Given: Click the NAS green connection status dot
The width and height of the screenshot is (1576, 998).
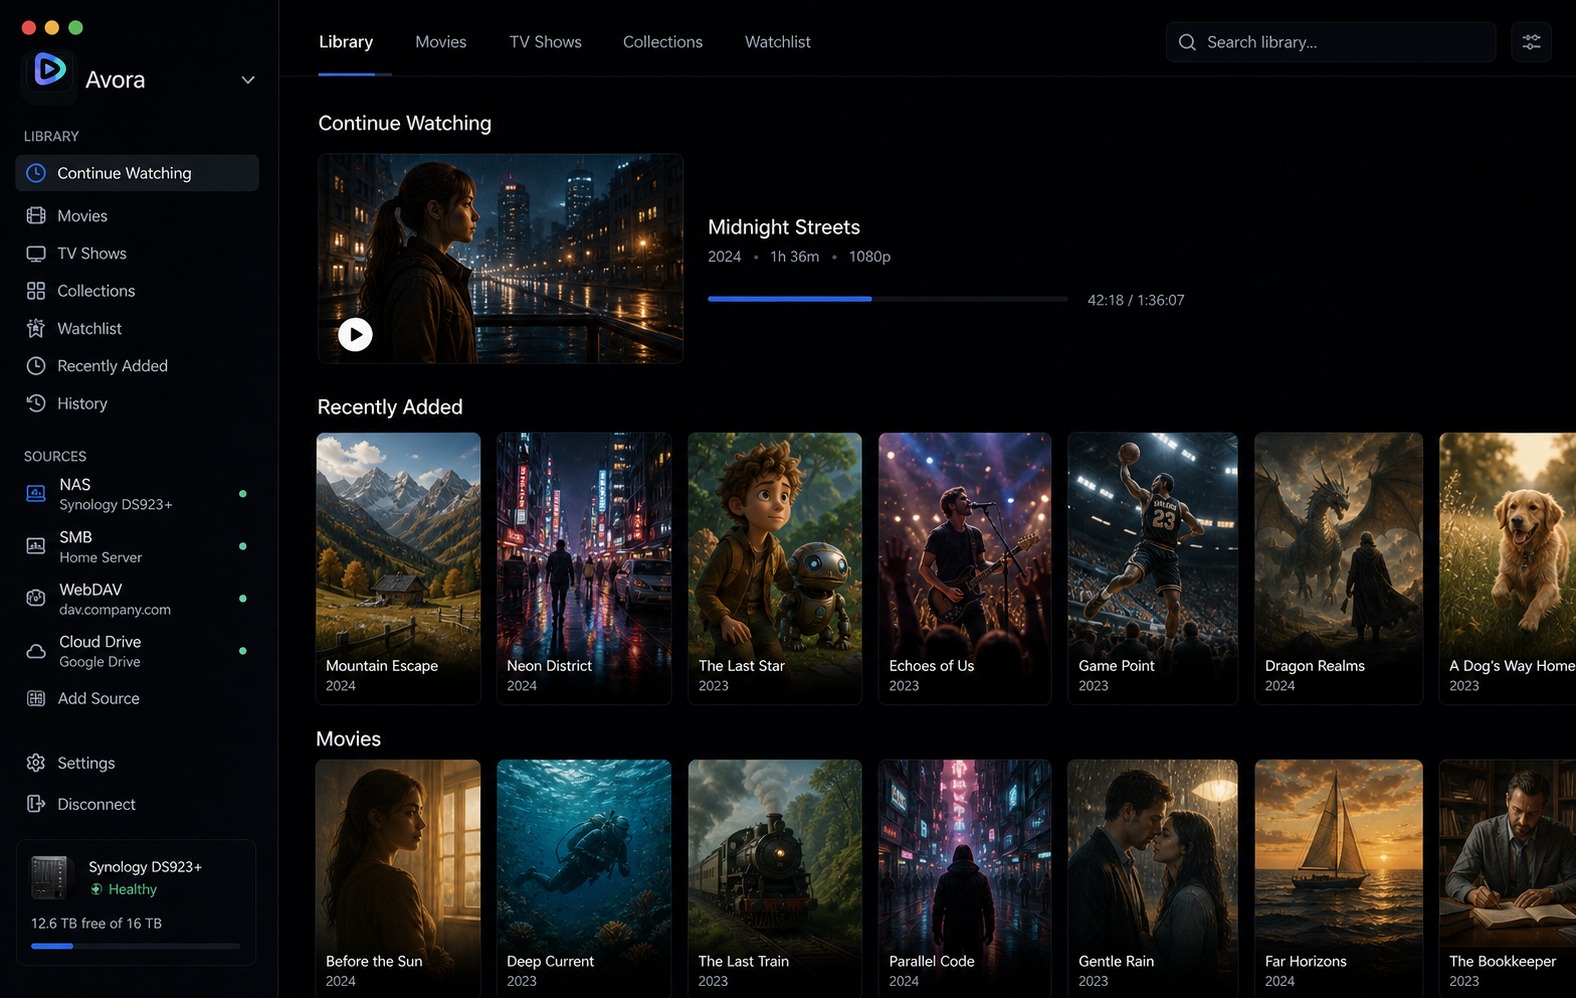Looking at the screenshot, I should point(243,494).
